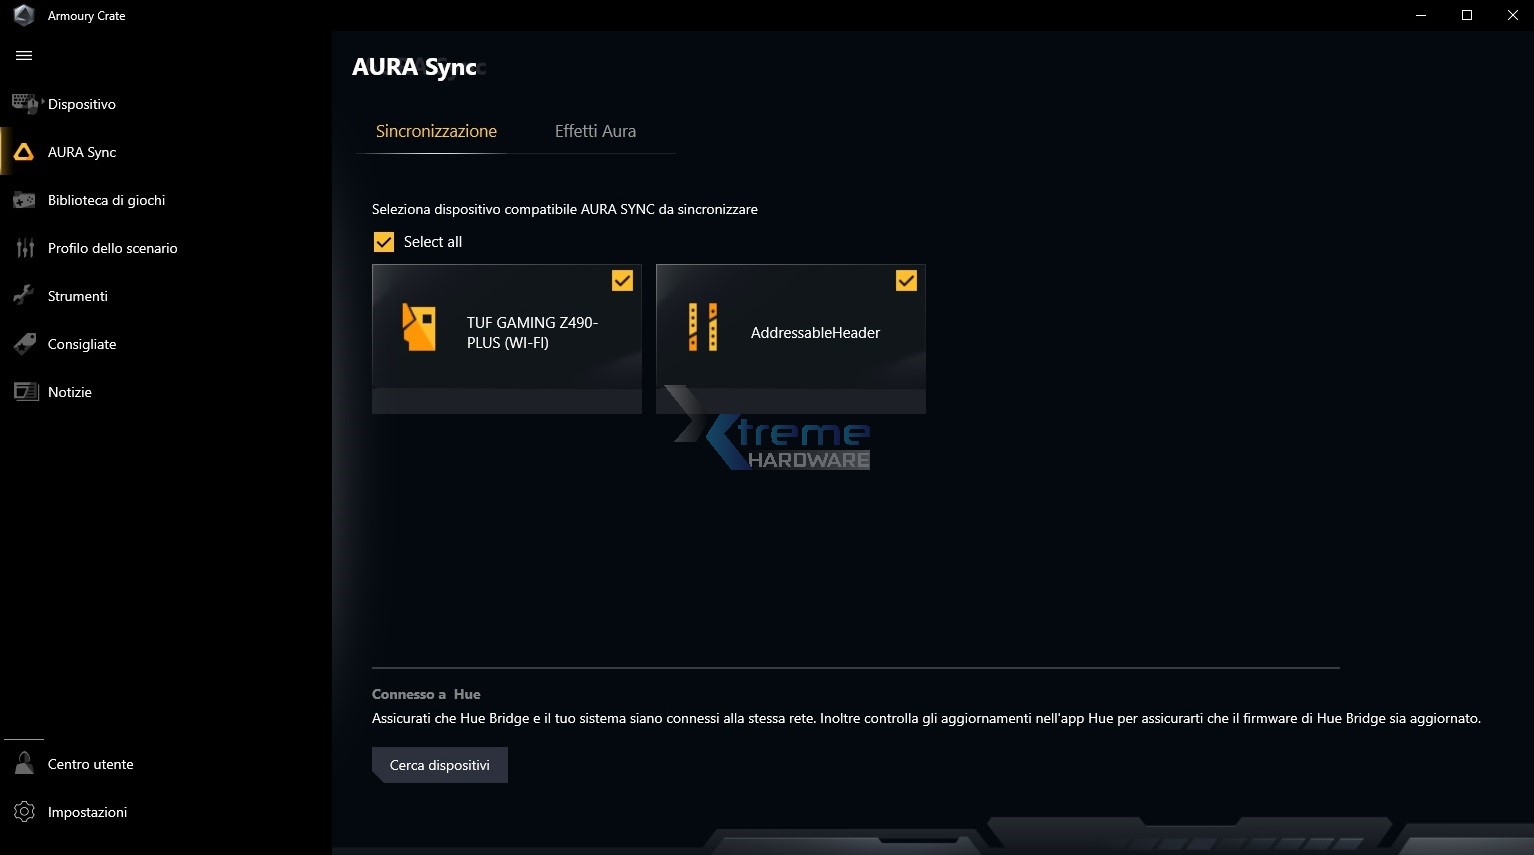The width and height of the screenshot is (1534, 855).
Task: Open the Notizie news section
Action: point(70,391)
